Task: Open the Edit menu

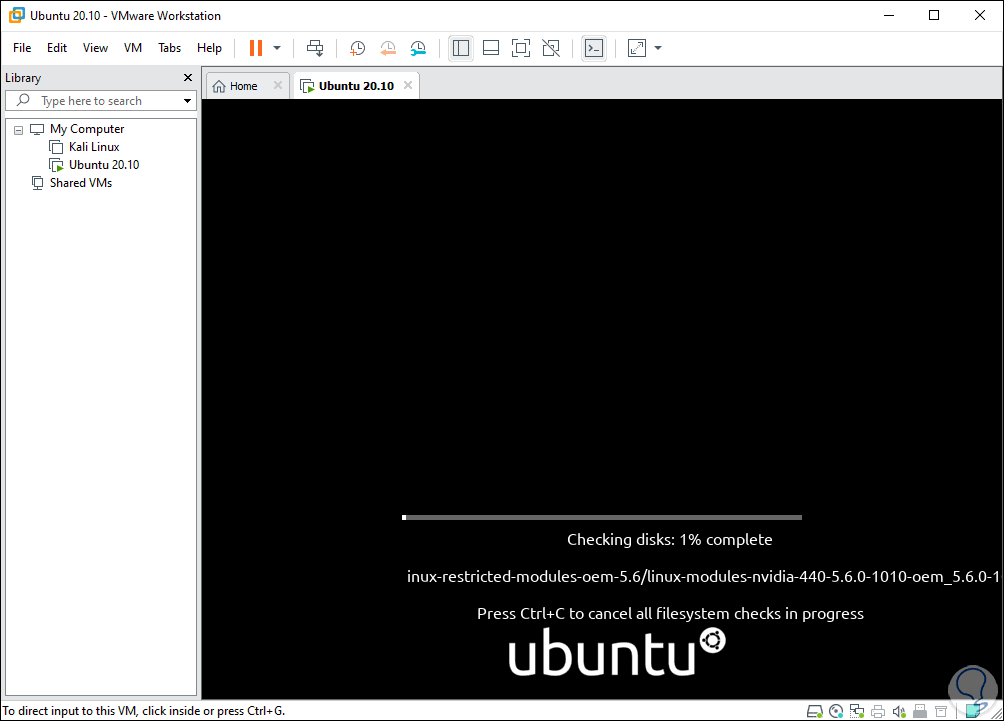Action: 56,48
